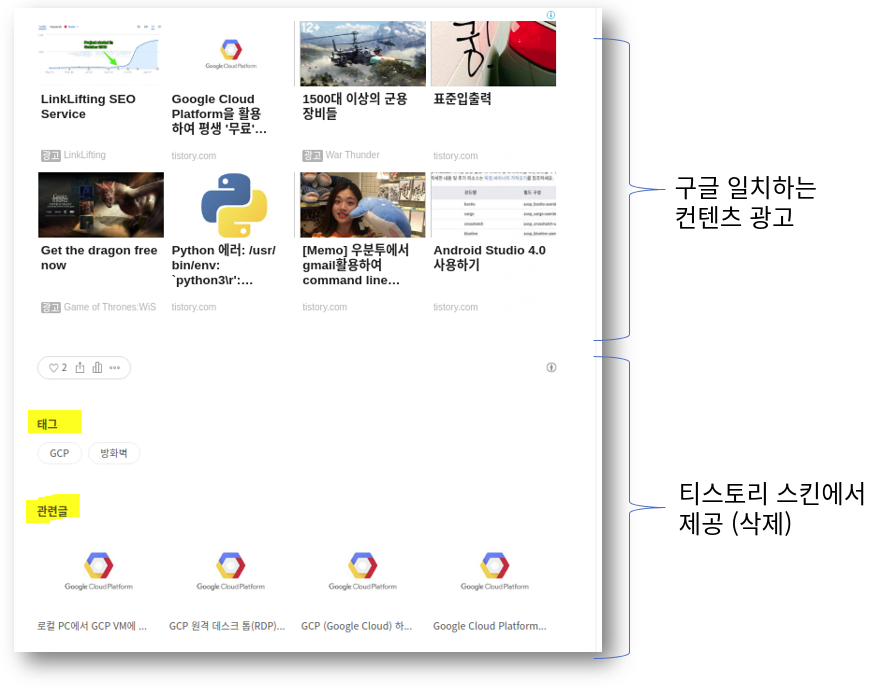Viewport: 895px width, 689px height.
Task: Open the three-dot more options menu
Action: (x=115, y=368)
